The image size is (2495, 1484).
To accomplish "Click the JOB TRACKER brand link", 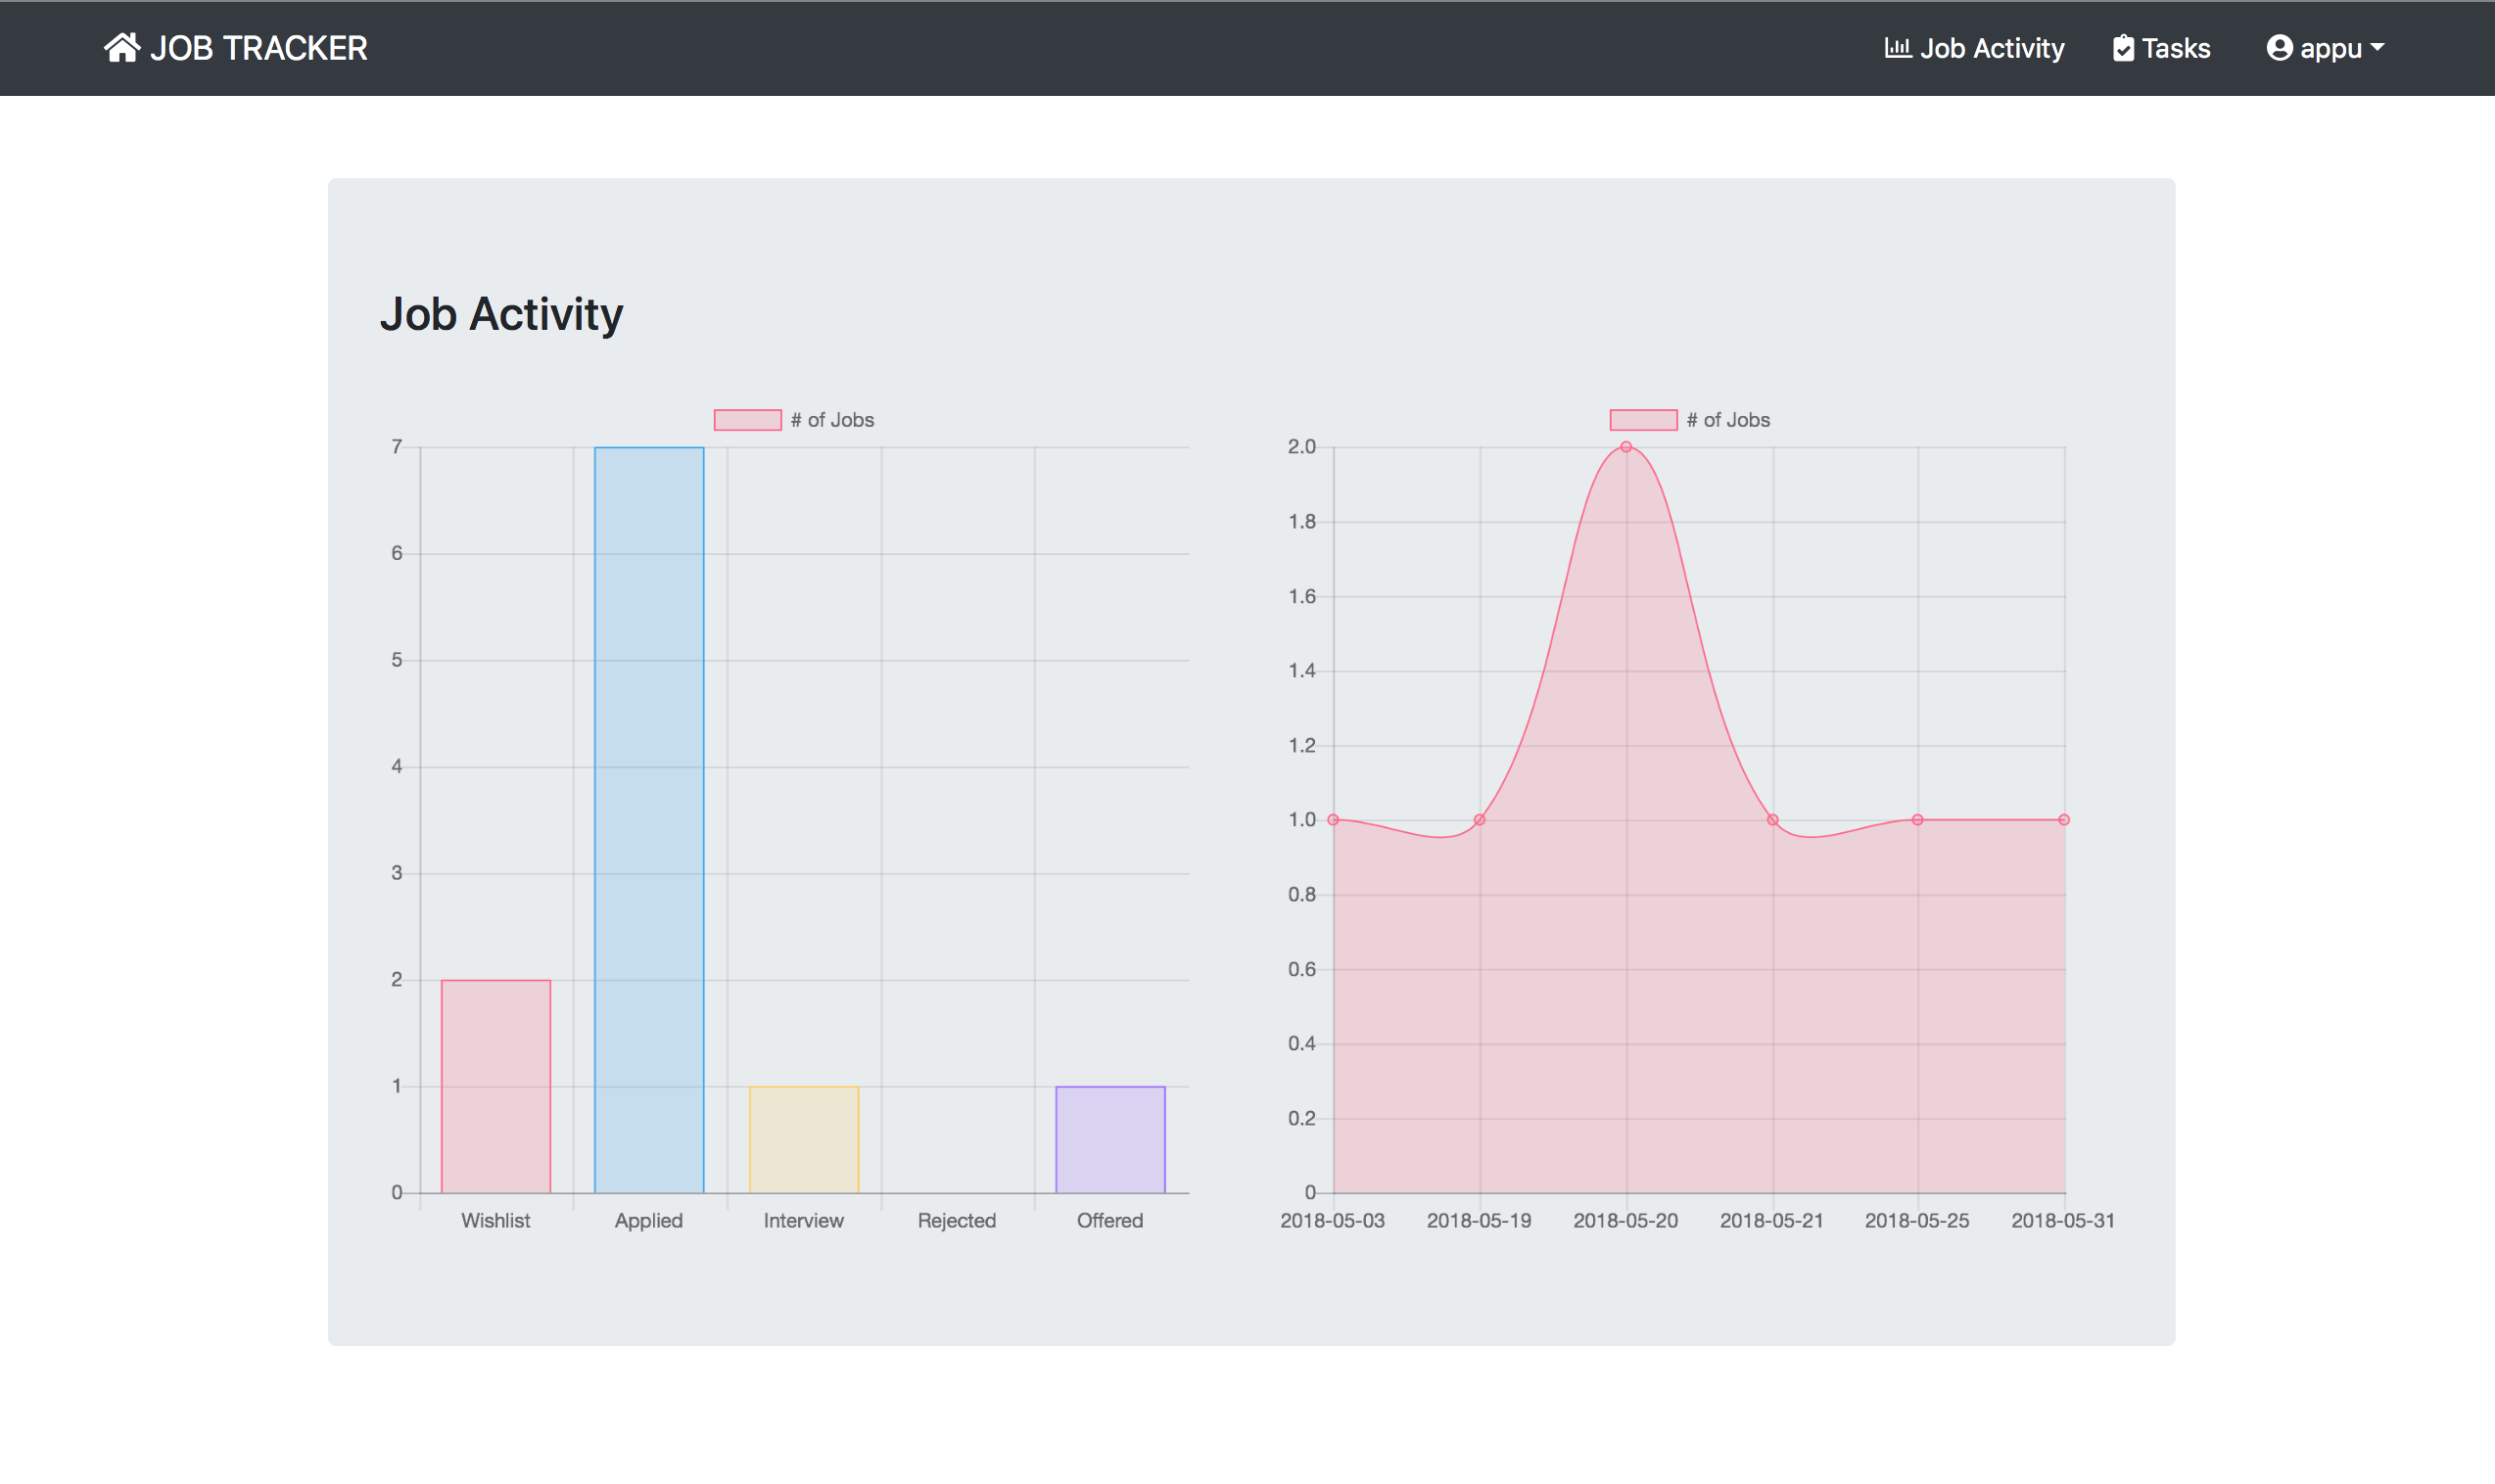I will (258, 48).
